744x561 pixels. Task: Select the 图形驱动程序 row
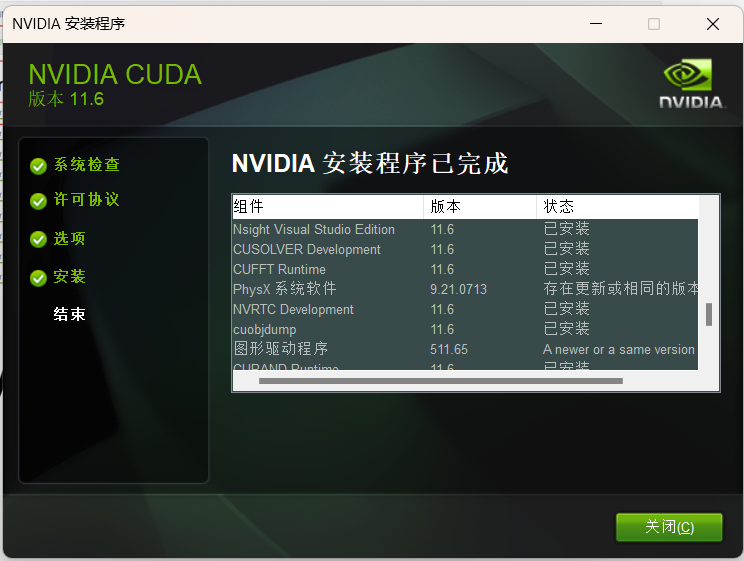465,349
